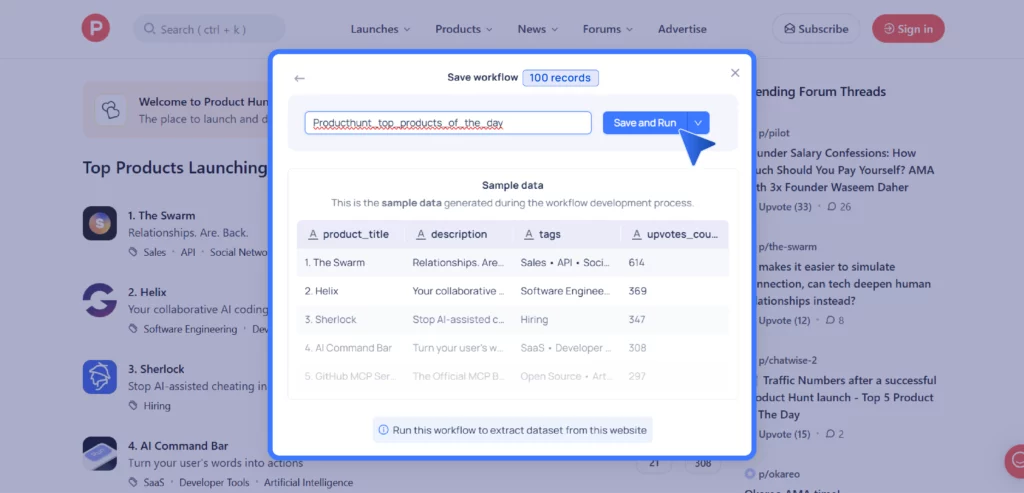
Task: Click the upvotes_cou... column header
Action: (675, 234)
